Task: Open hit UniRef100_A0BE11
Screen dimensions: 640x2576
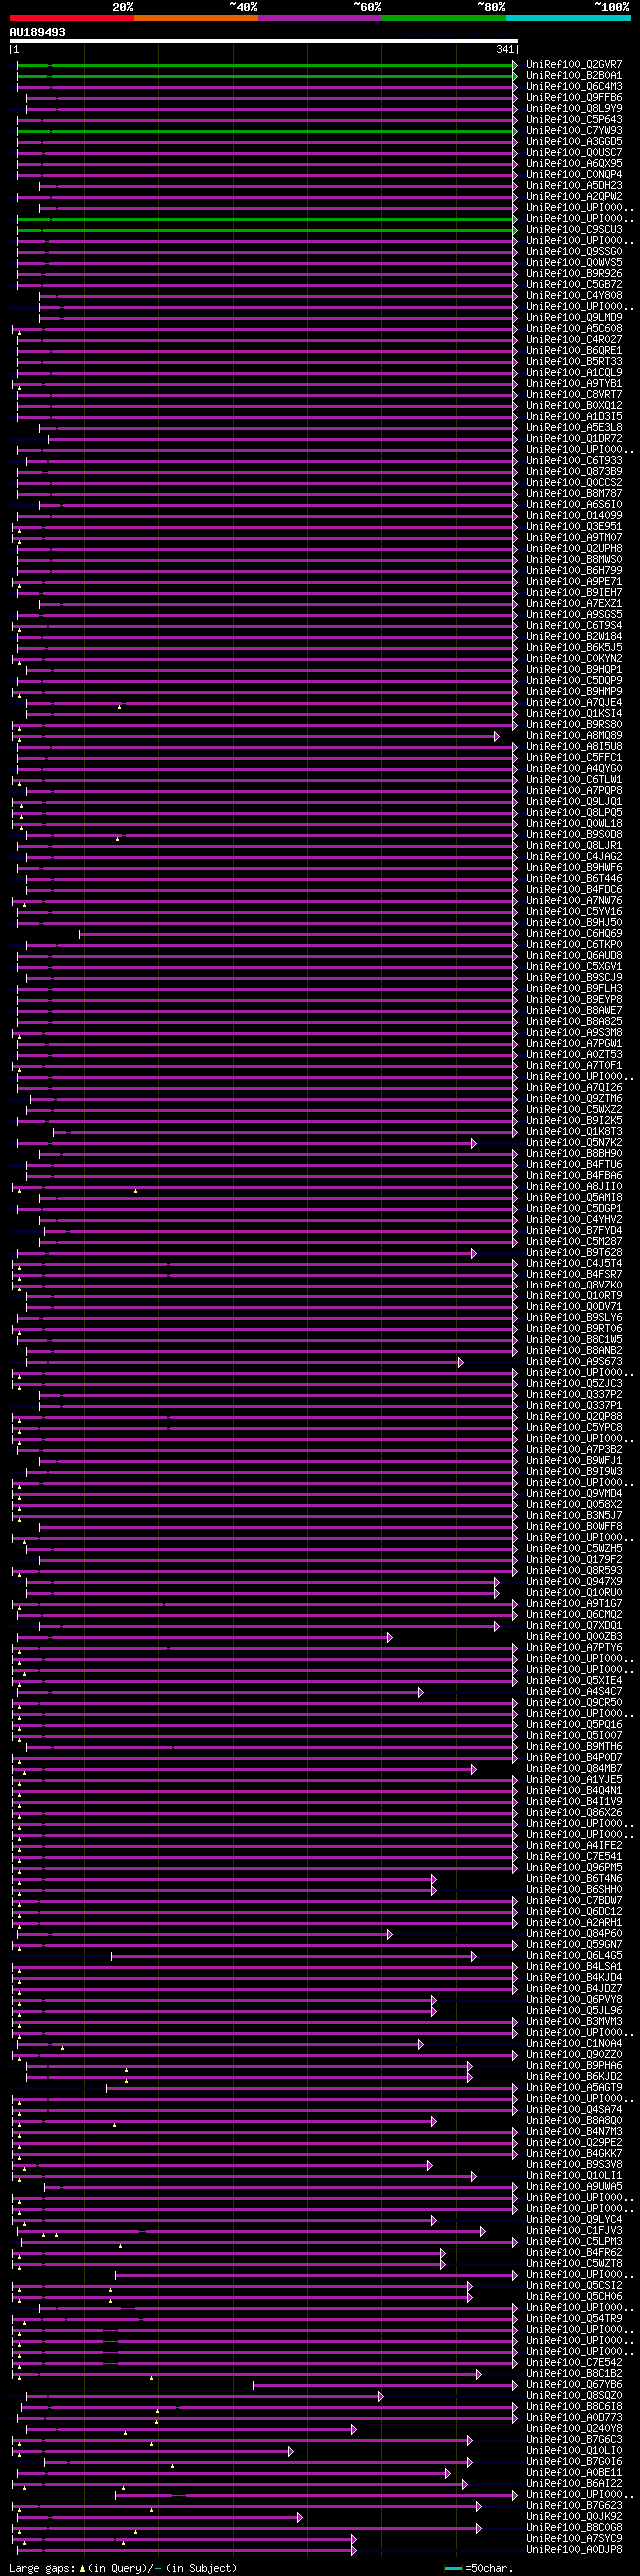Action: pyautogui.click(x=574, y=2474)
